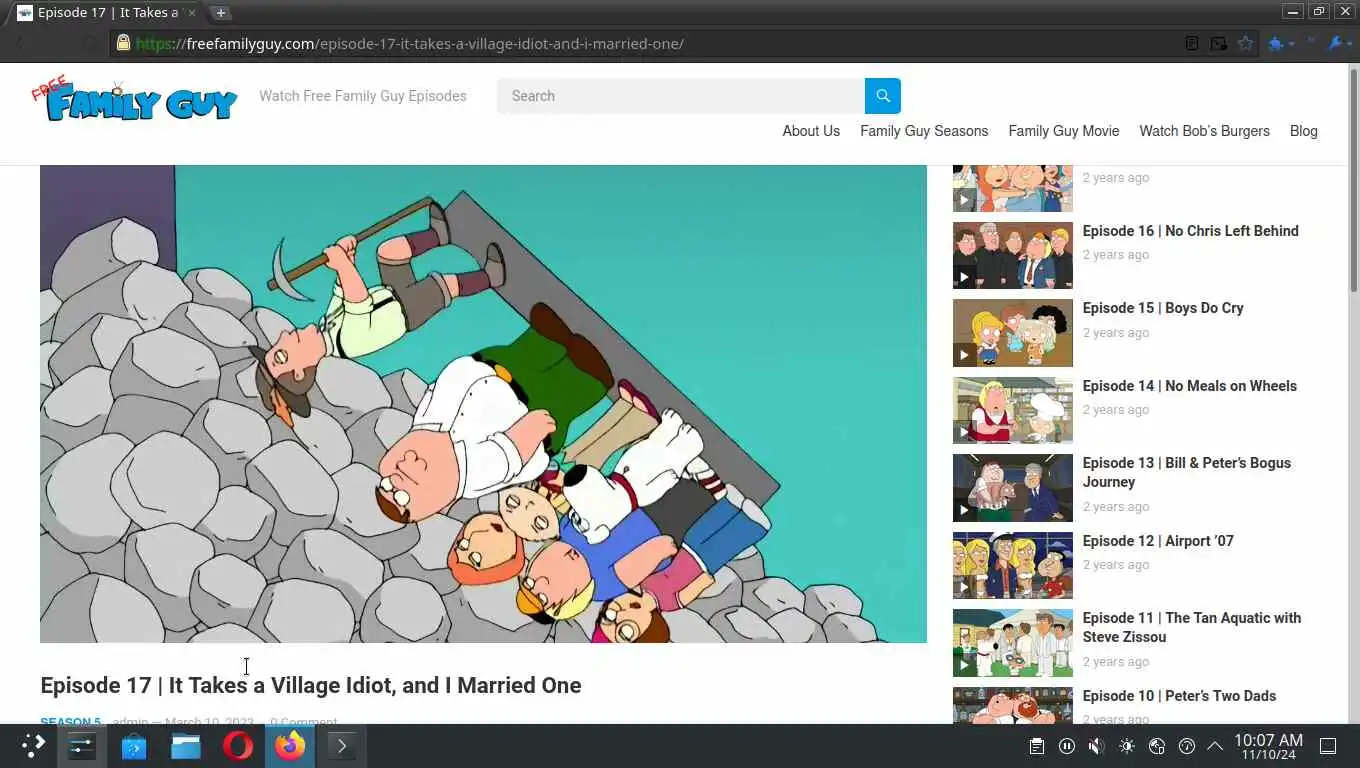The height and width of the screenshot is (768, 1360).
Task: Open the Blog menu item
Action: pos(1303,131)
